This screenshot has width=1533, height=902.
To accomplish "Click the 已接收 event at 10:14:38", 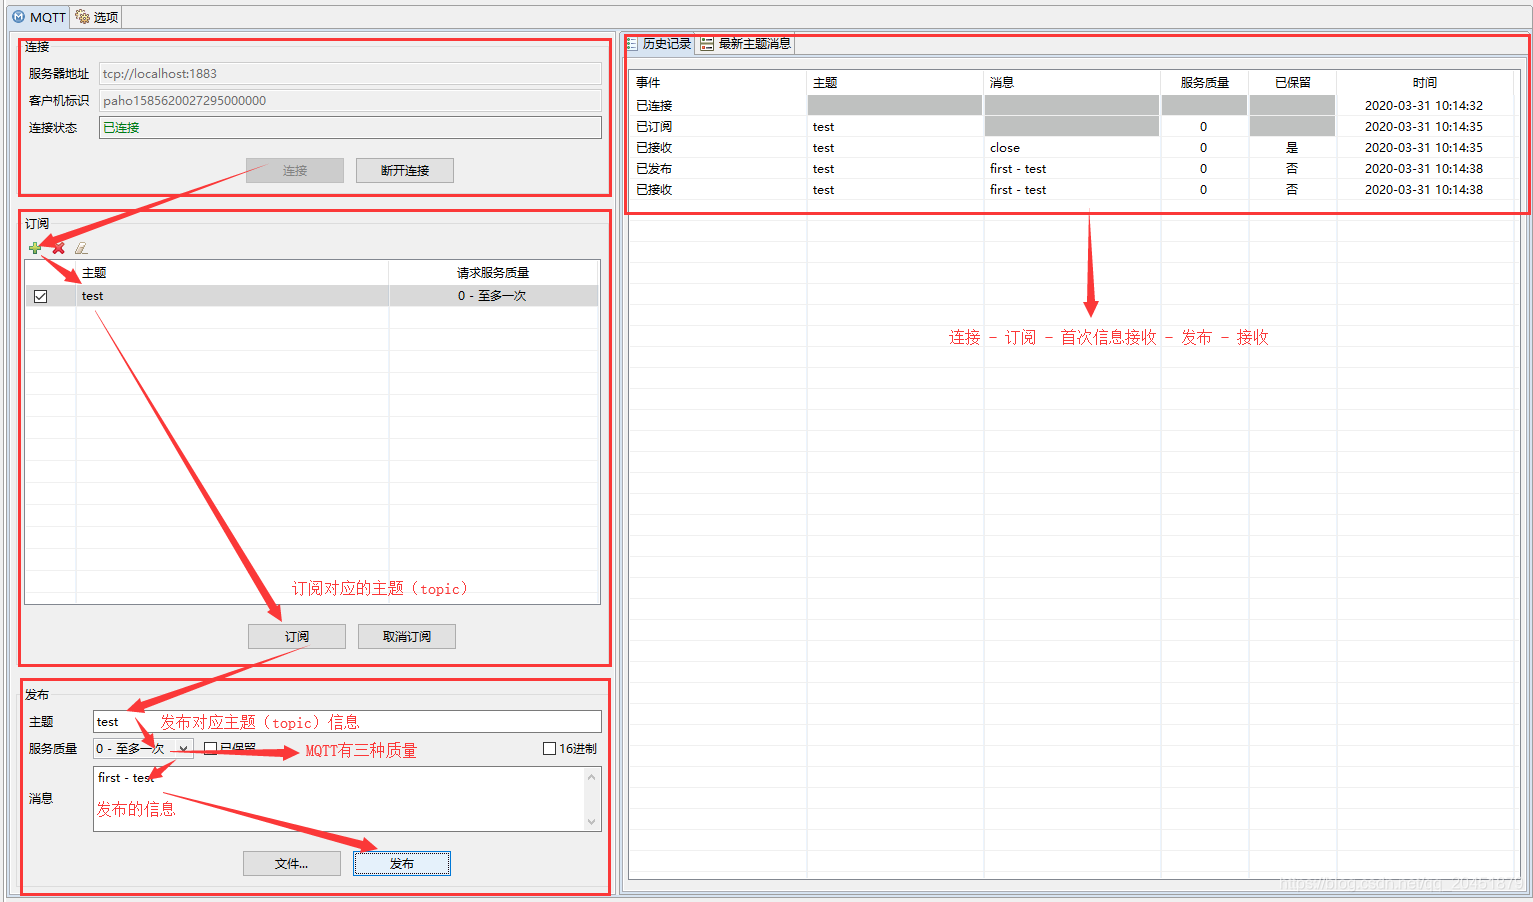I will (654, 189).
